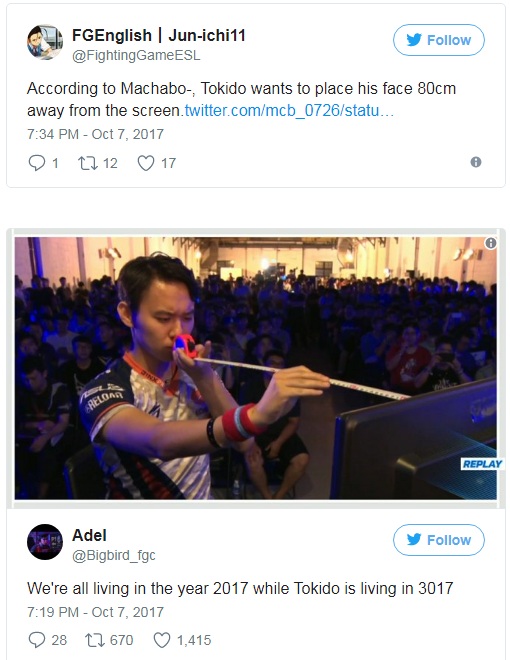Open FGEnglish profile avatar
This screenshot has height=660, width=510.
45,42
